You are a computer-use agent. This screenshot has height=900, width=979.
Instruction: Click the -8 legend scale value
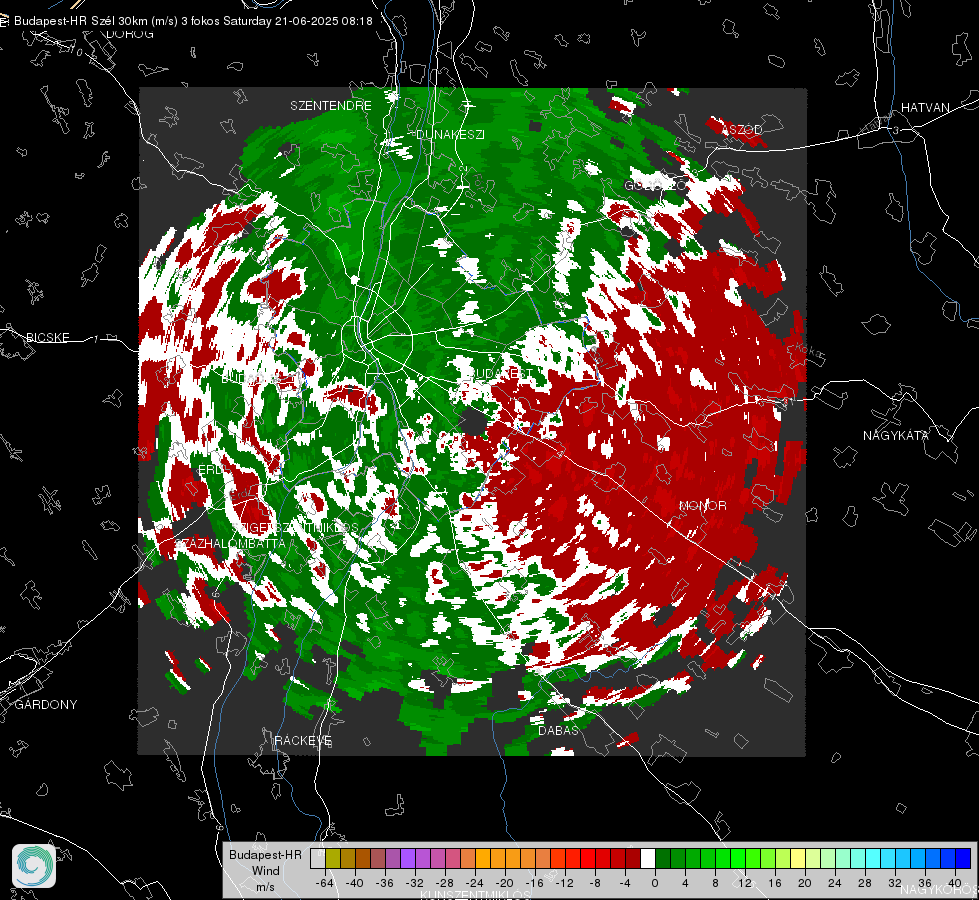[595, 883]
